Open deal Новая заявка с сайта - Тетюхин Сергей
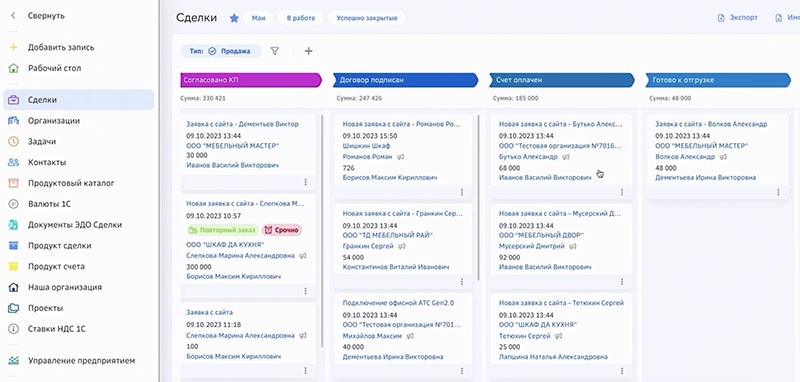This screenshot has height=382, width=800. pos(561,303)
